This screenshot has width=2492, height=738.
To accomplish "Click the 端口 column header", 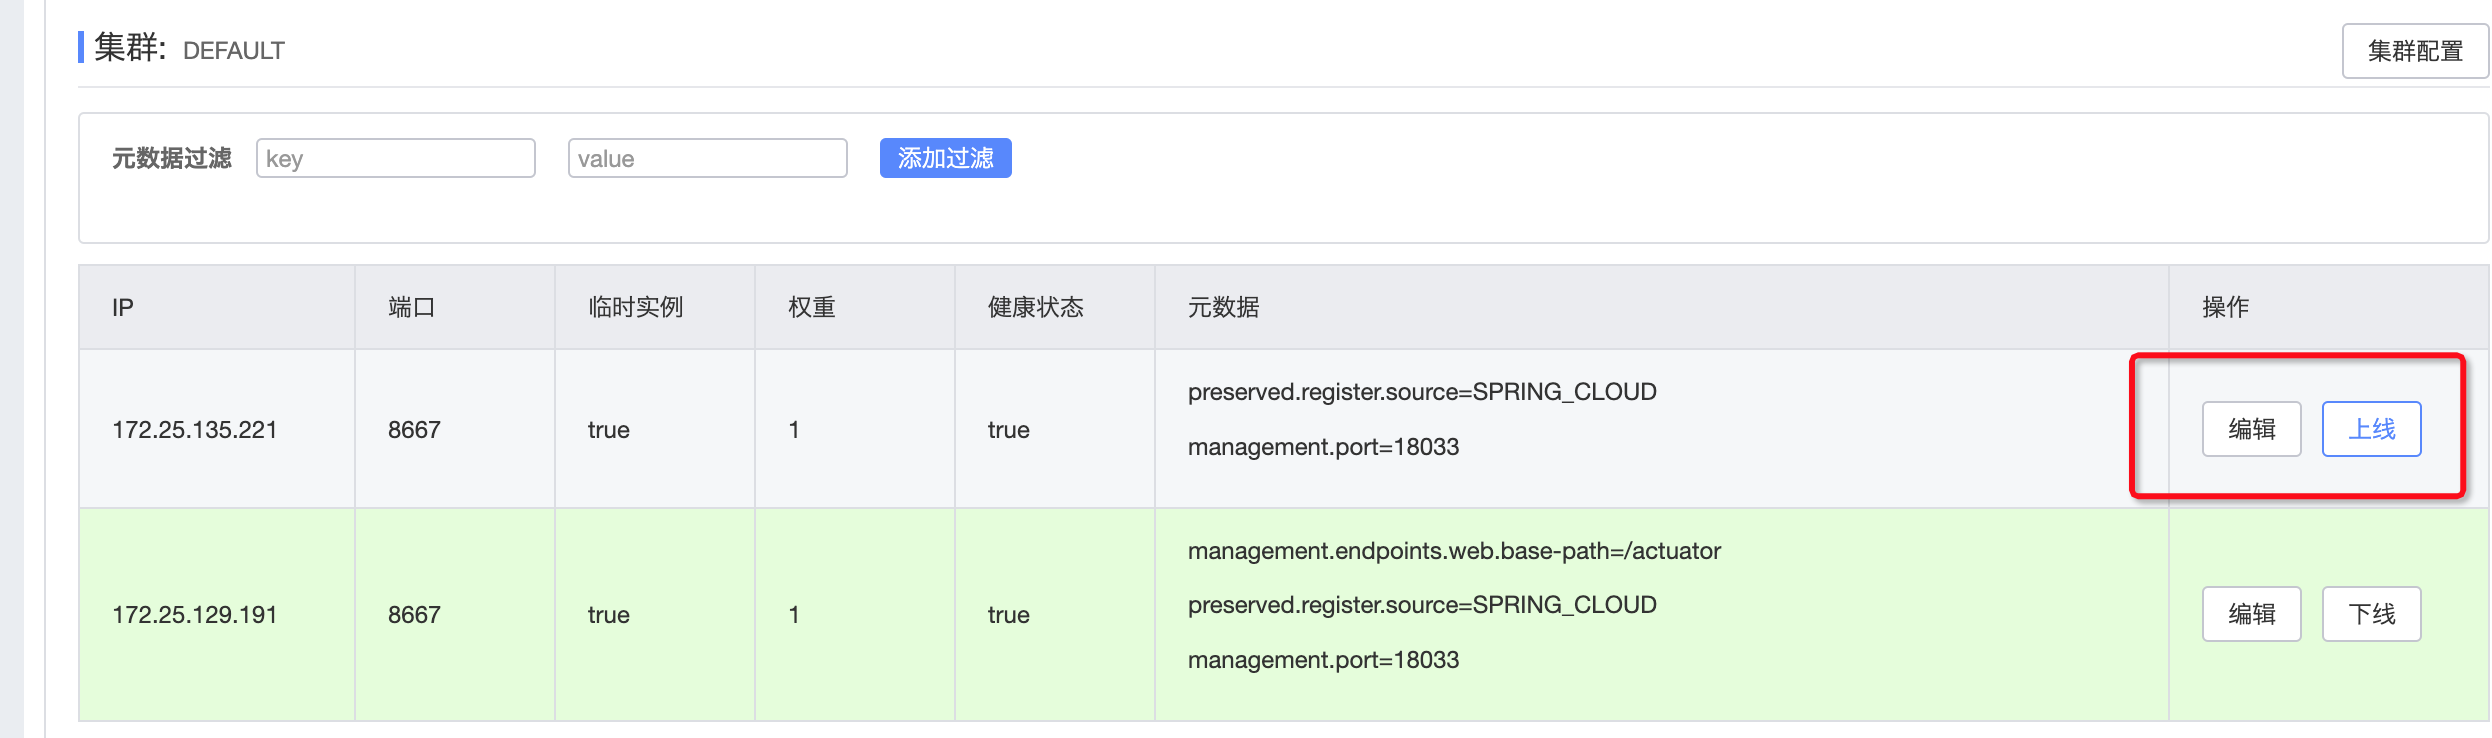I will point(412,307).
